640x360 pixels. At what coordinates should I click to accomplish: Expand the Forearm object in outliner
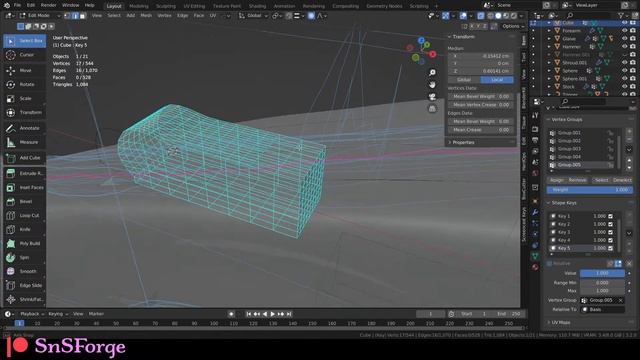(x=549, y=31)
